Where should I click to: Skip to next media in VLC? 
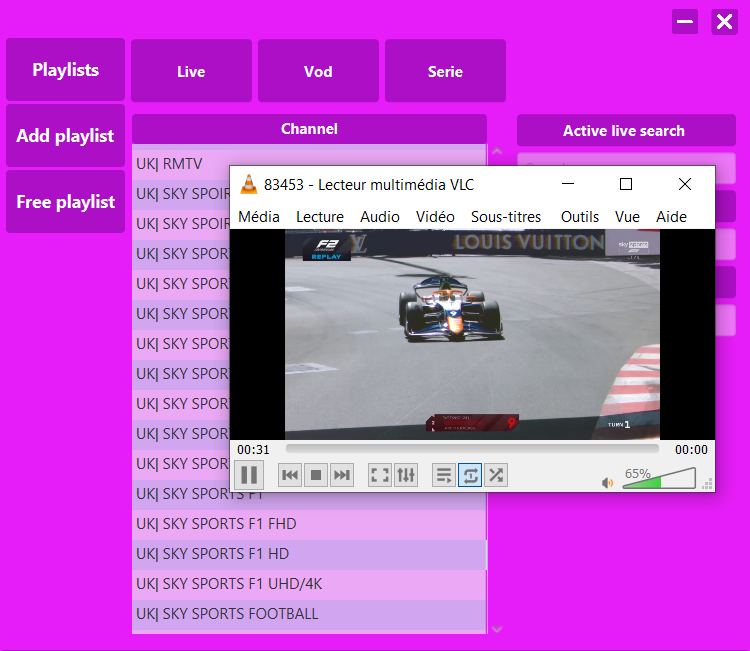click(x=342, y=475)
